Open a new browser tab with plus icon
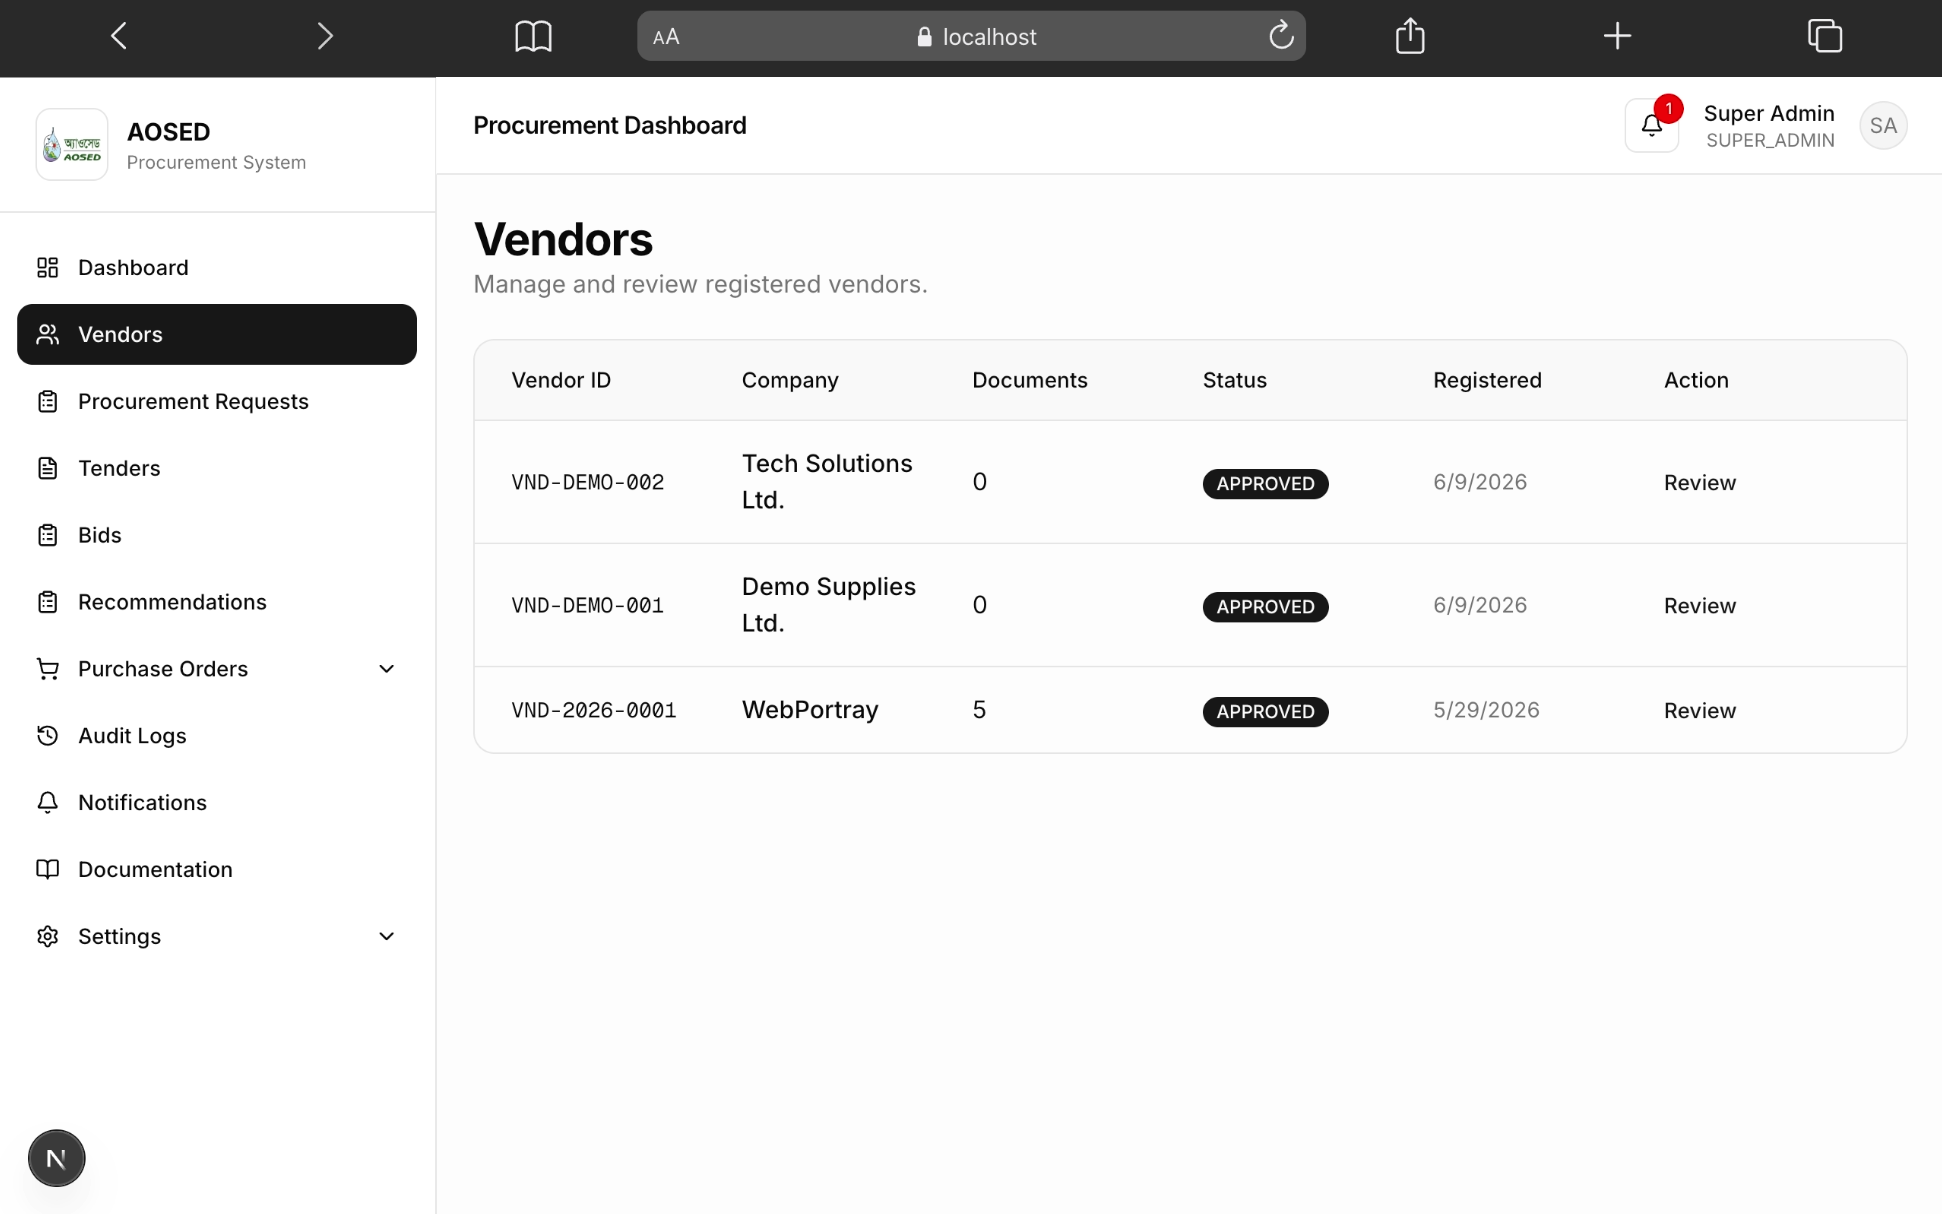Screen dimensions: 1942x1214 point(1617,36)
